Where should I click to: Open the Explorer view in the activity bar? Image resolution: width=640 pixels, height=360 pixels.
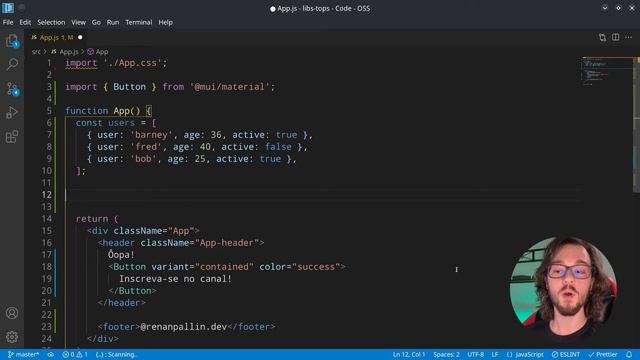pos(12,41)
